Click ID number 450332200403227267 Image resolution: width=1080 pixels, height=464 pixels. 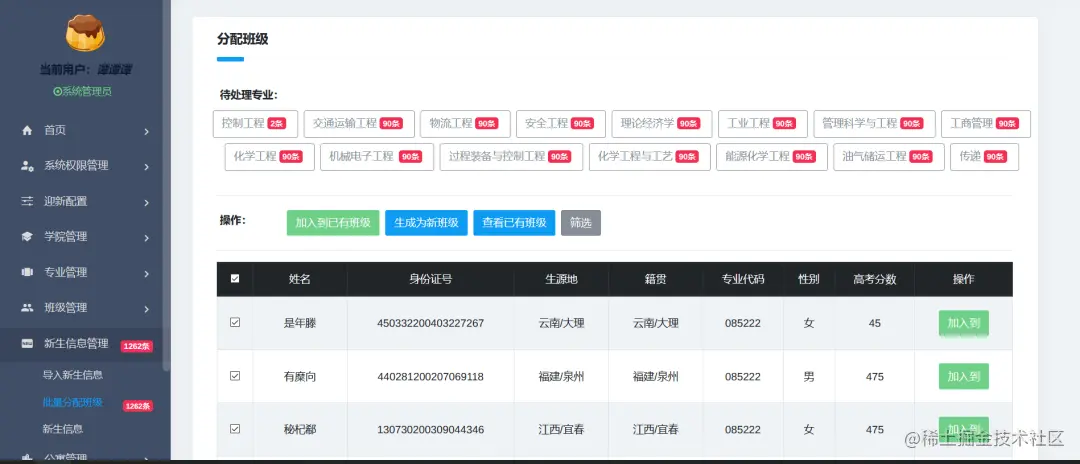coord(430,323)
